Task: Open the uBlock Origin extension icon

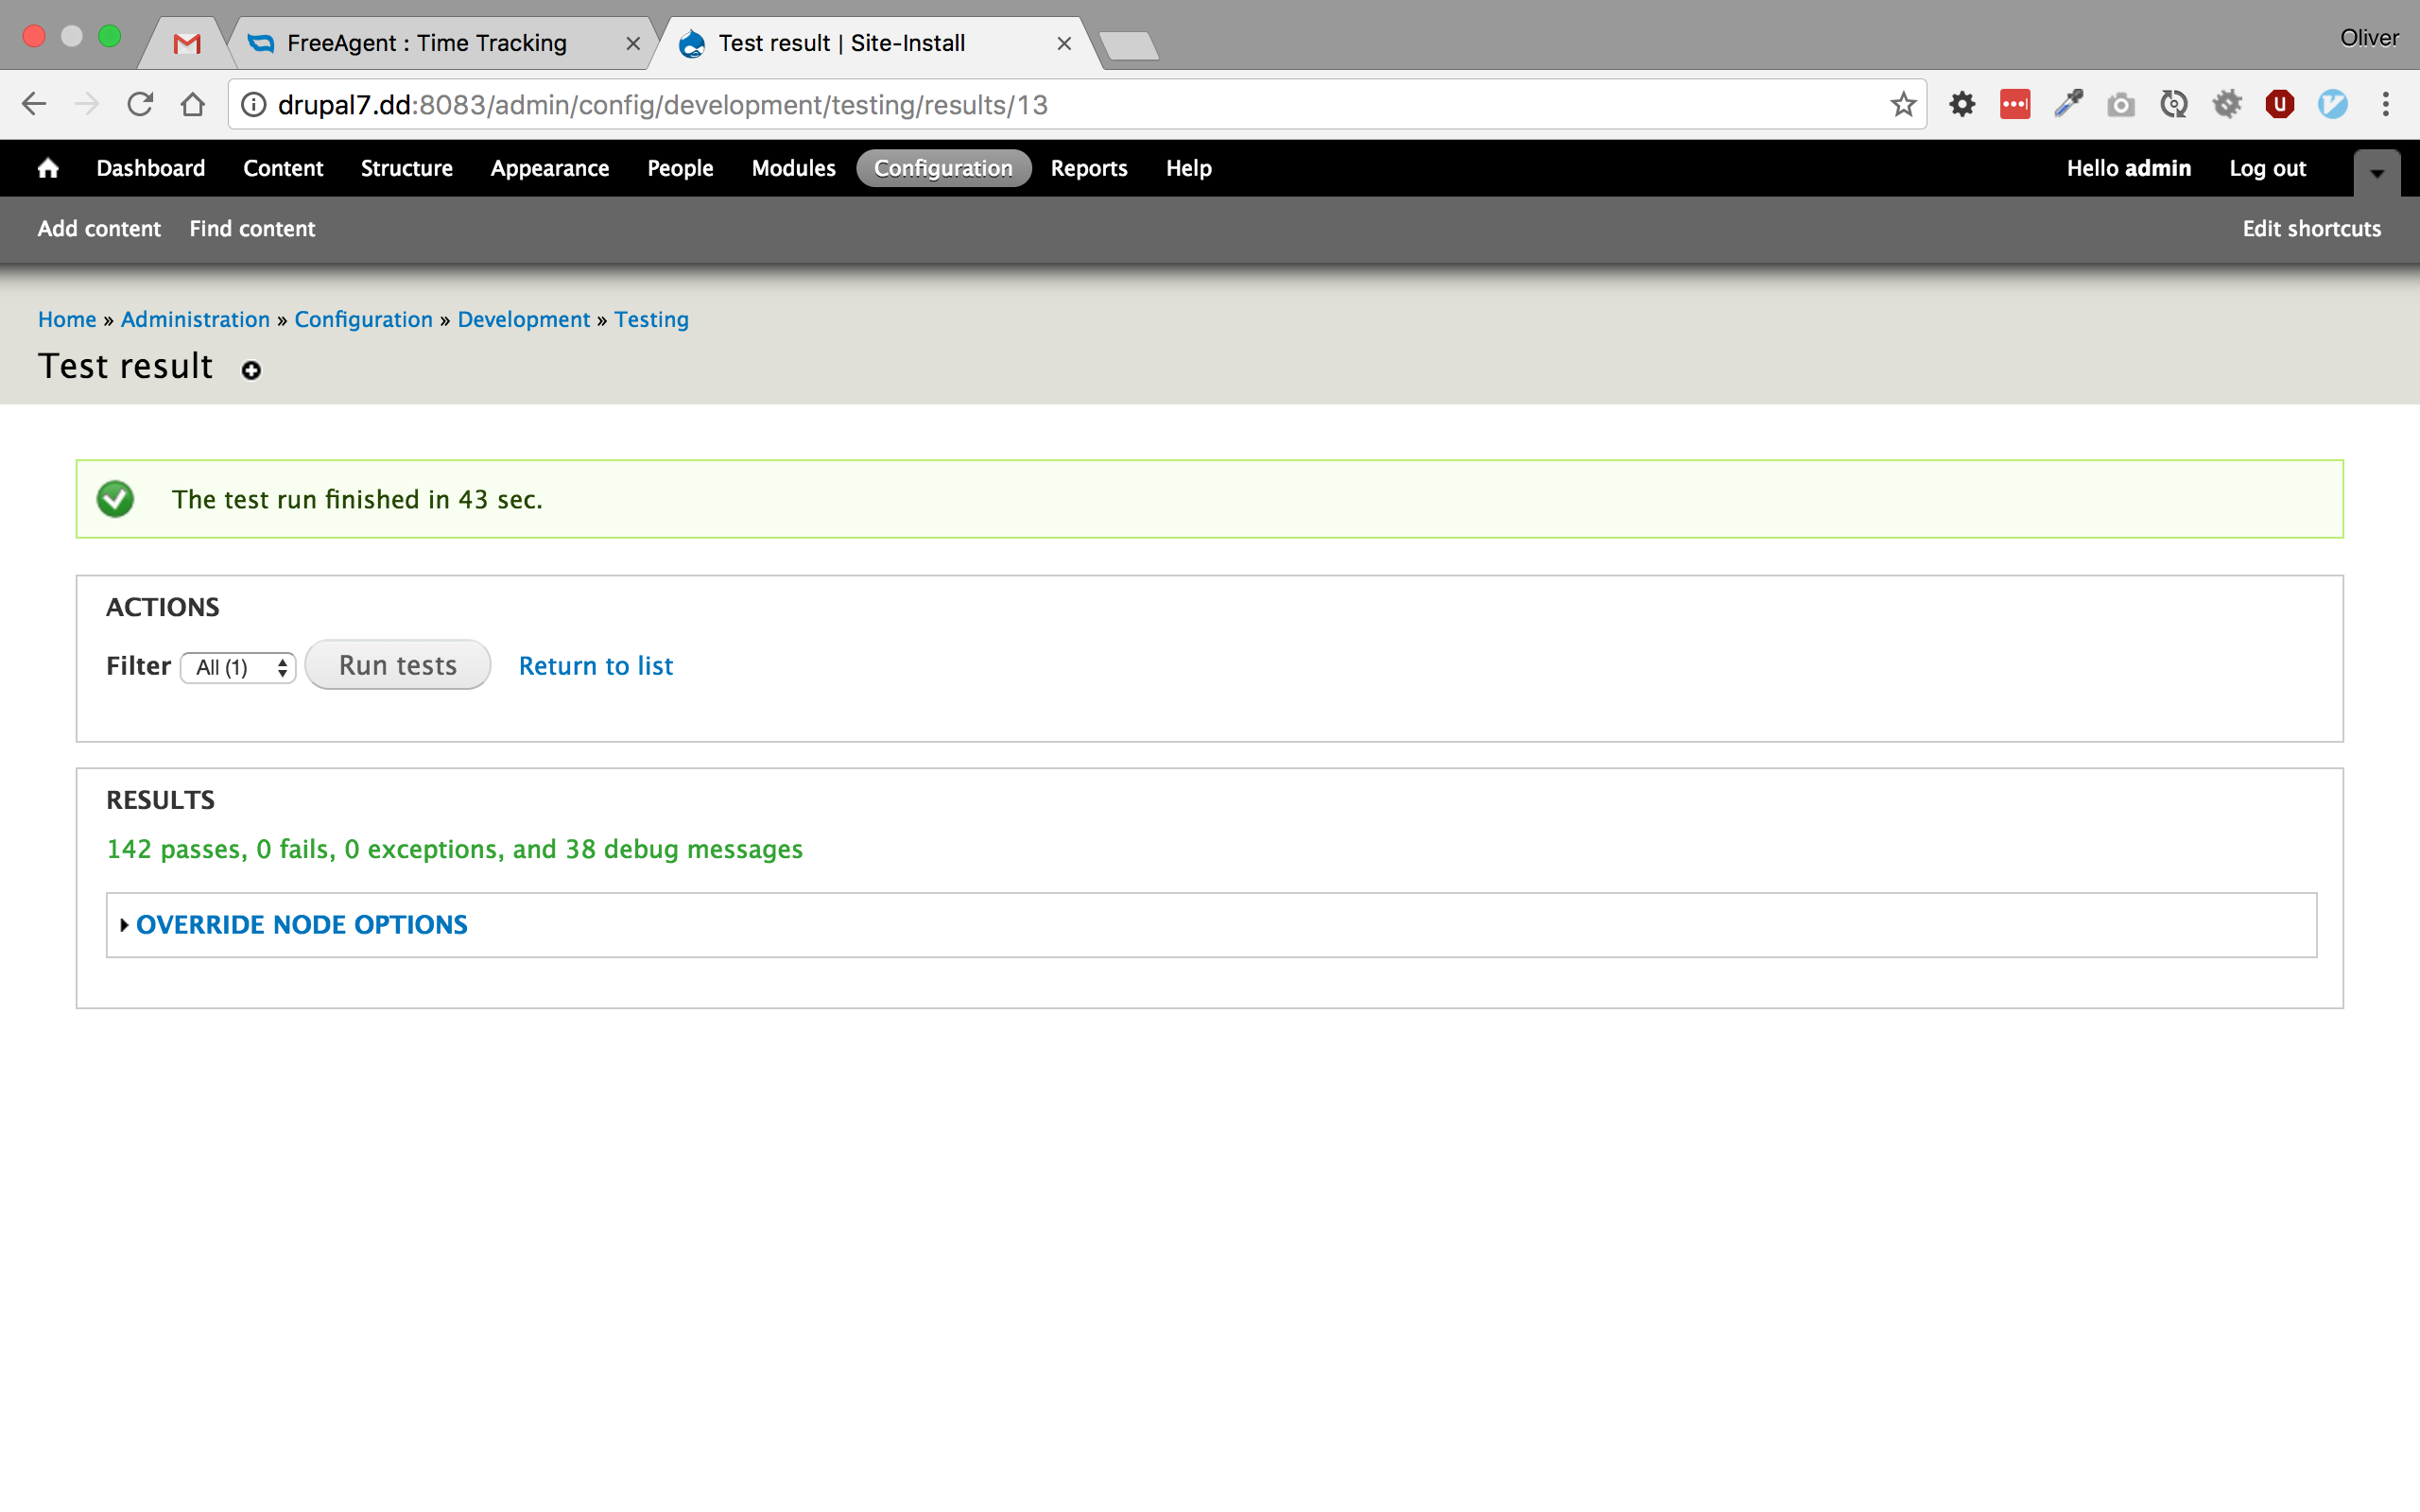Action: coord(2279,104)
